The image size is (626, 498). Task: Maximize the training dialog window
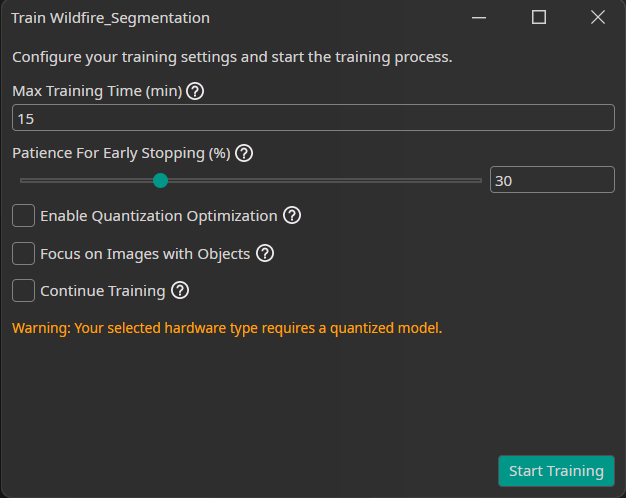539,17
